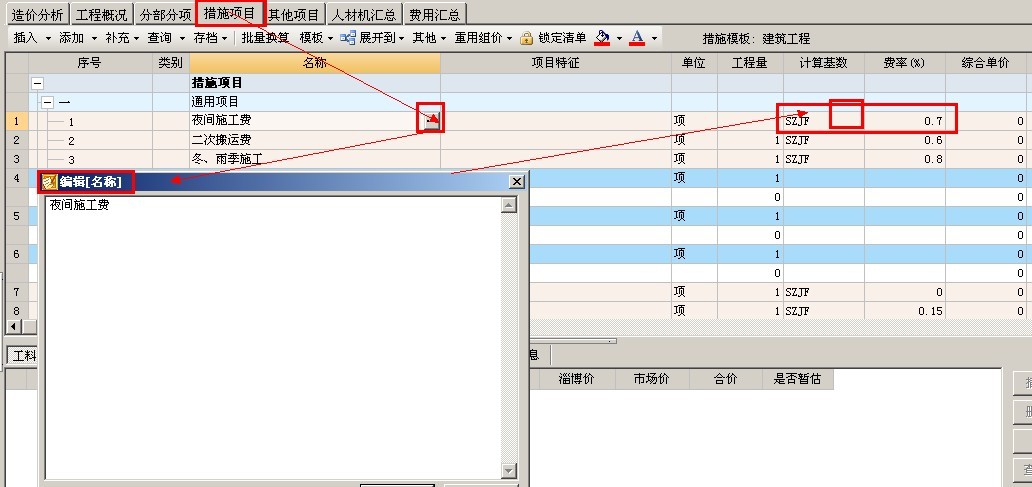The image size is (1032, 487).
Task: Open the 展开到 dropdown arrow
Action: tap(401, 39)
